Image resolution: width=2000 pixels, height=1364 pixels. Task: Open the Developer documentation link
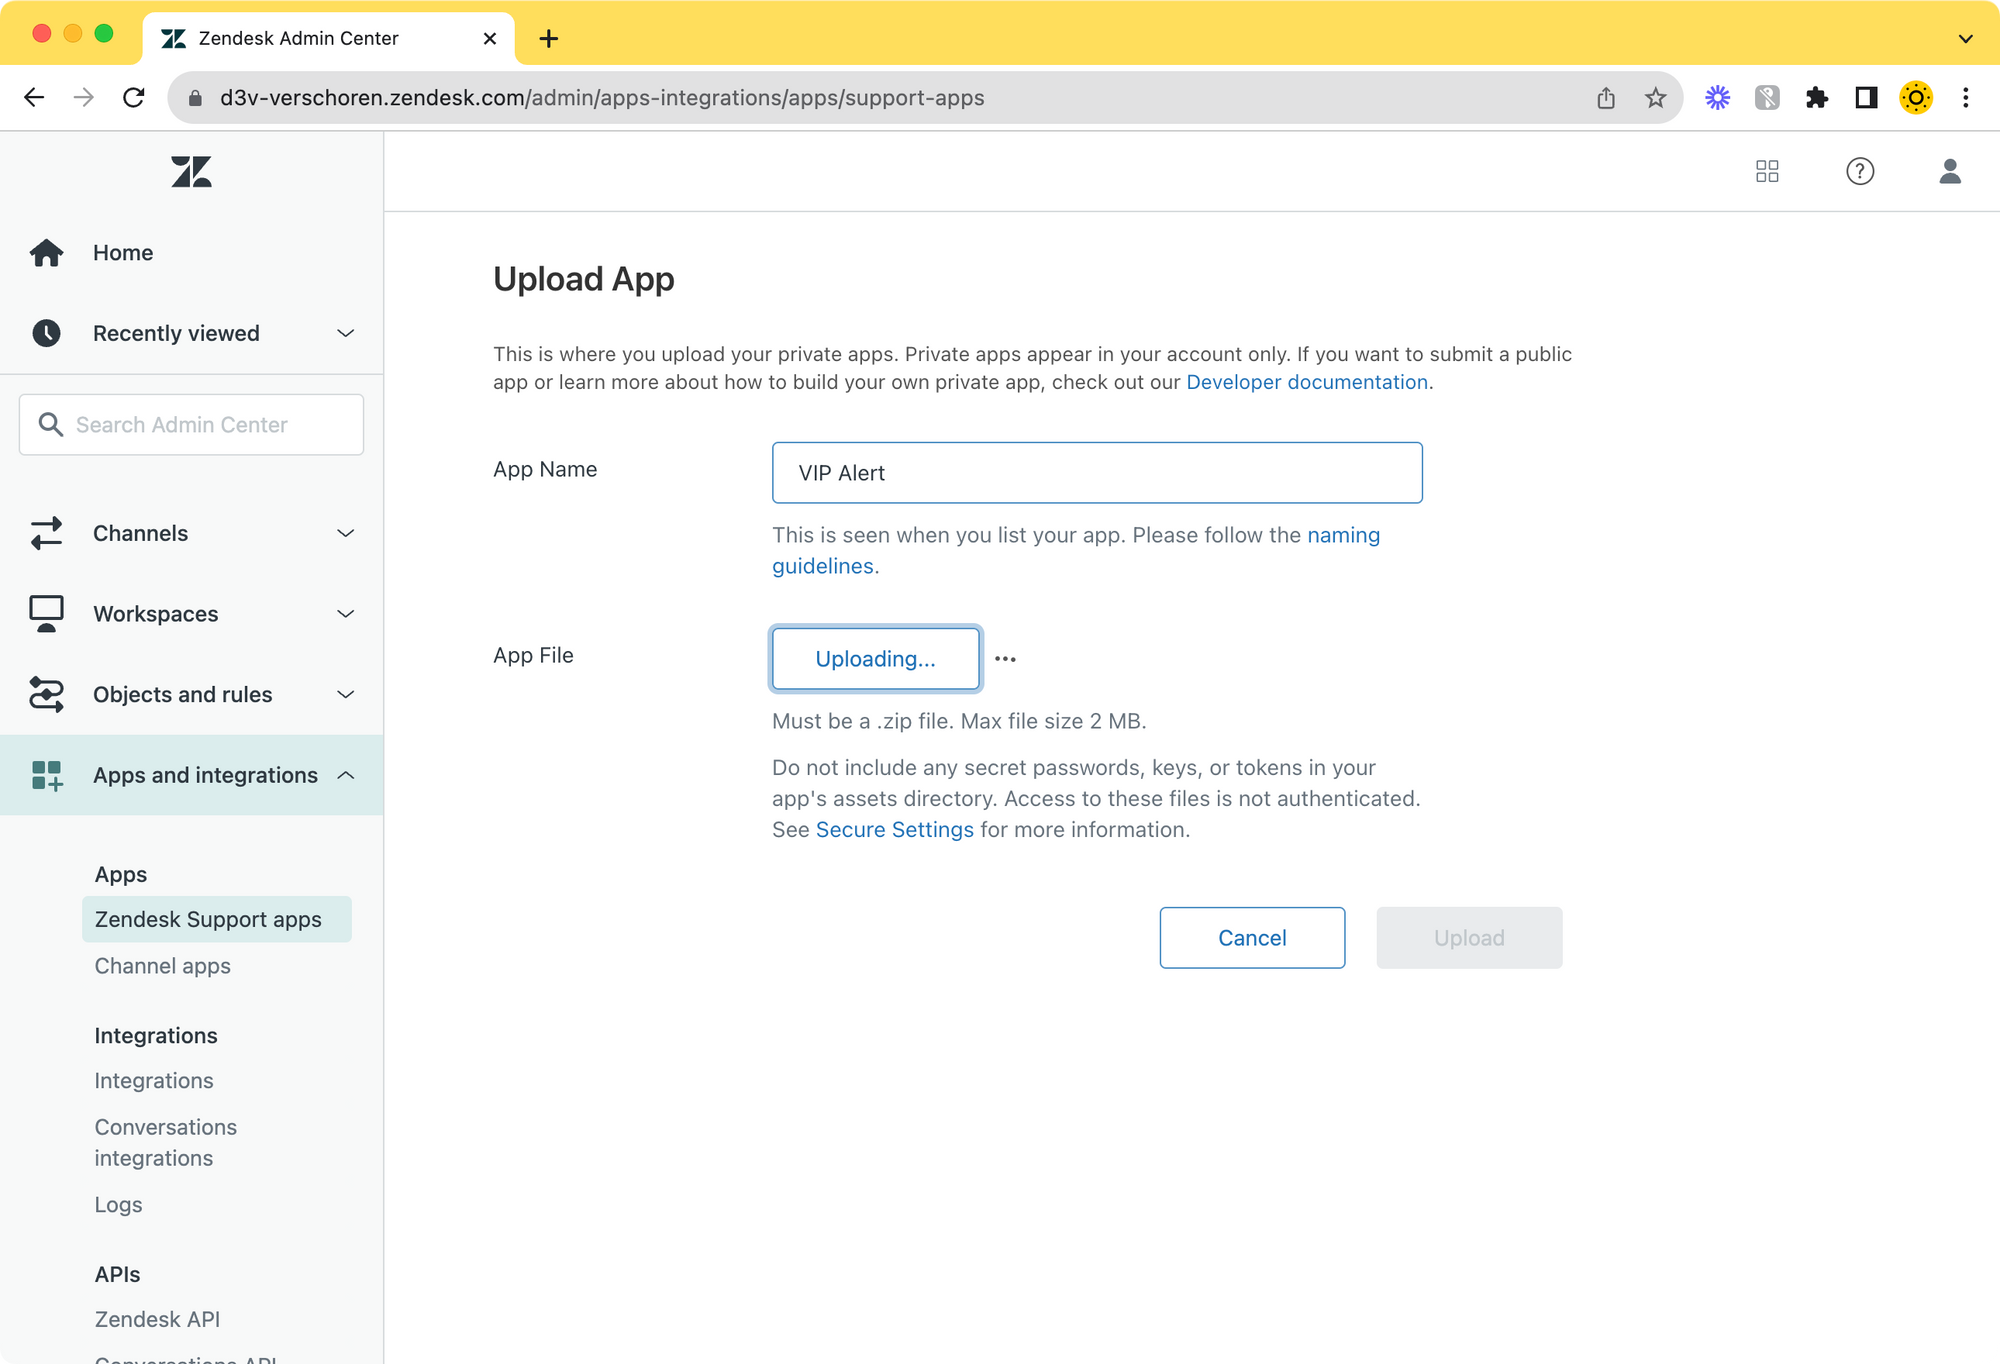[1306, 382]
